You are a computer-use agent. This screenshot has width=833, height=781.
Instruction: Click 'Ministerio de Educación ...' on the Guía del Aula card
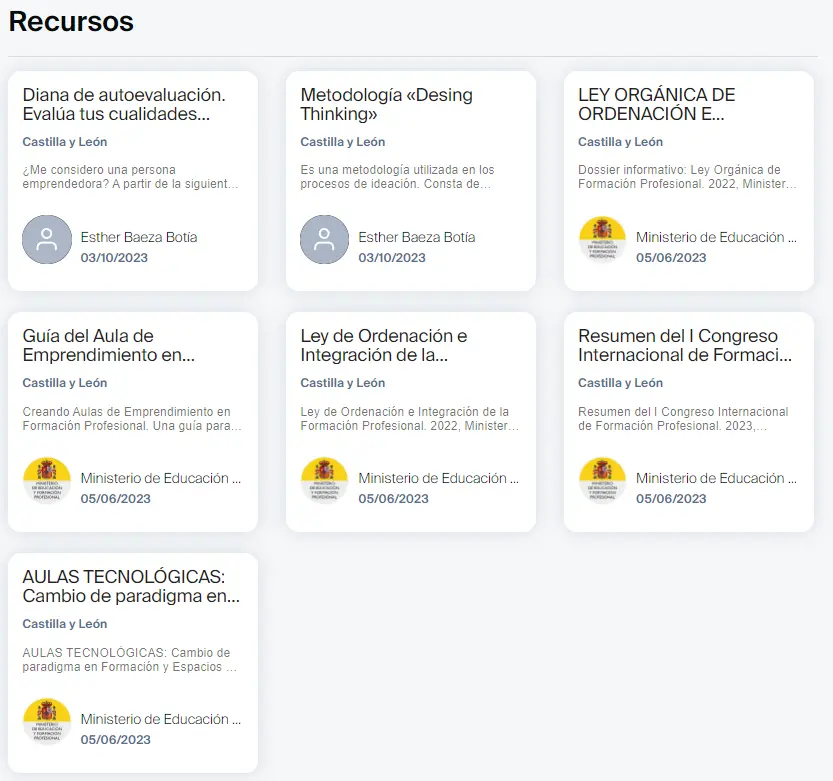tap(161, 478)
